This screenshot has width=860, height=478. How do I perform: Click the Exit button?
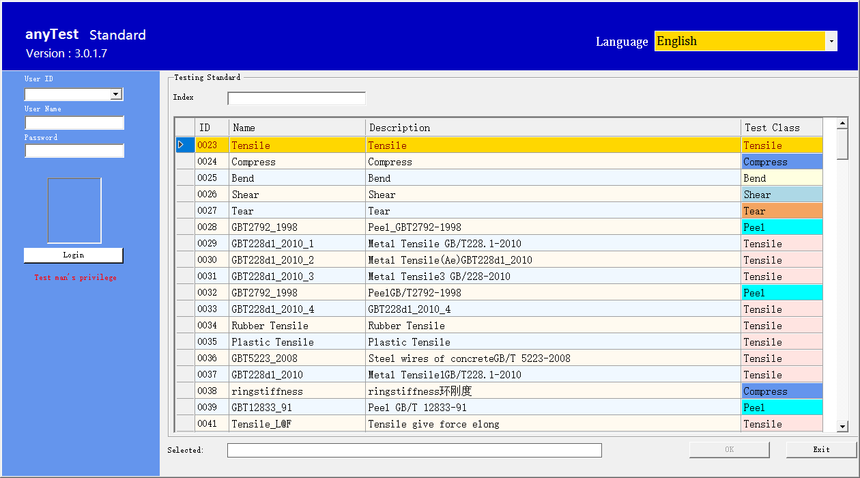pos(820,450)
